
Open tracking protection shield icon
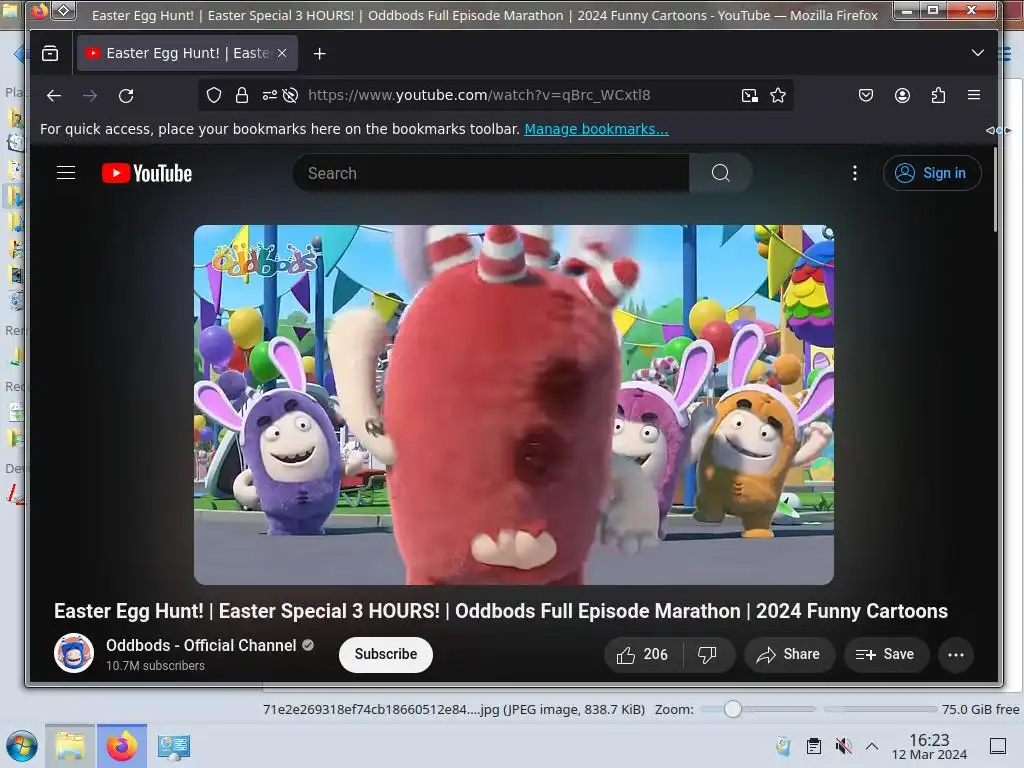point(214,95)
